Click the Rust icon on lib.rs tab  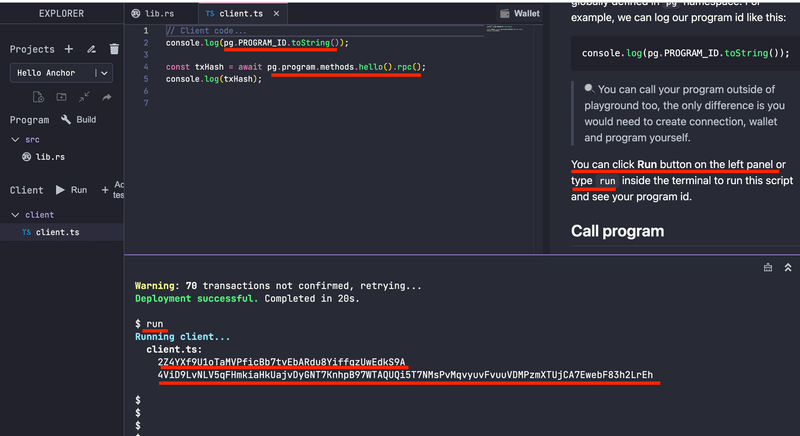pos(136,14)
